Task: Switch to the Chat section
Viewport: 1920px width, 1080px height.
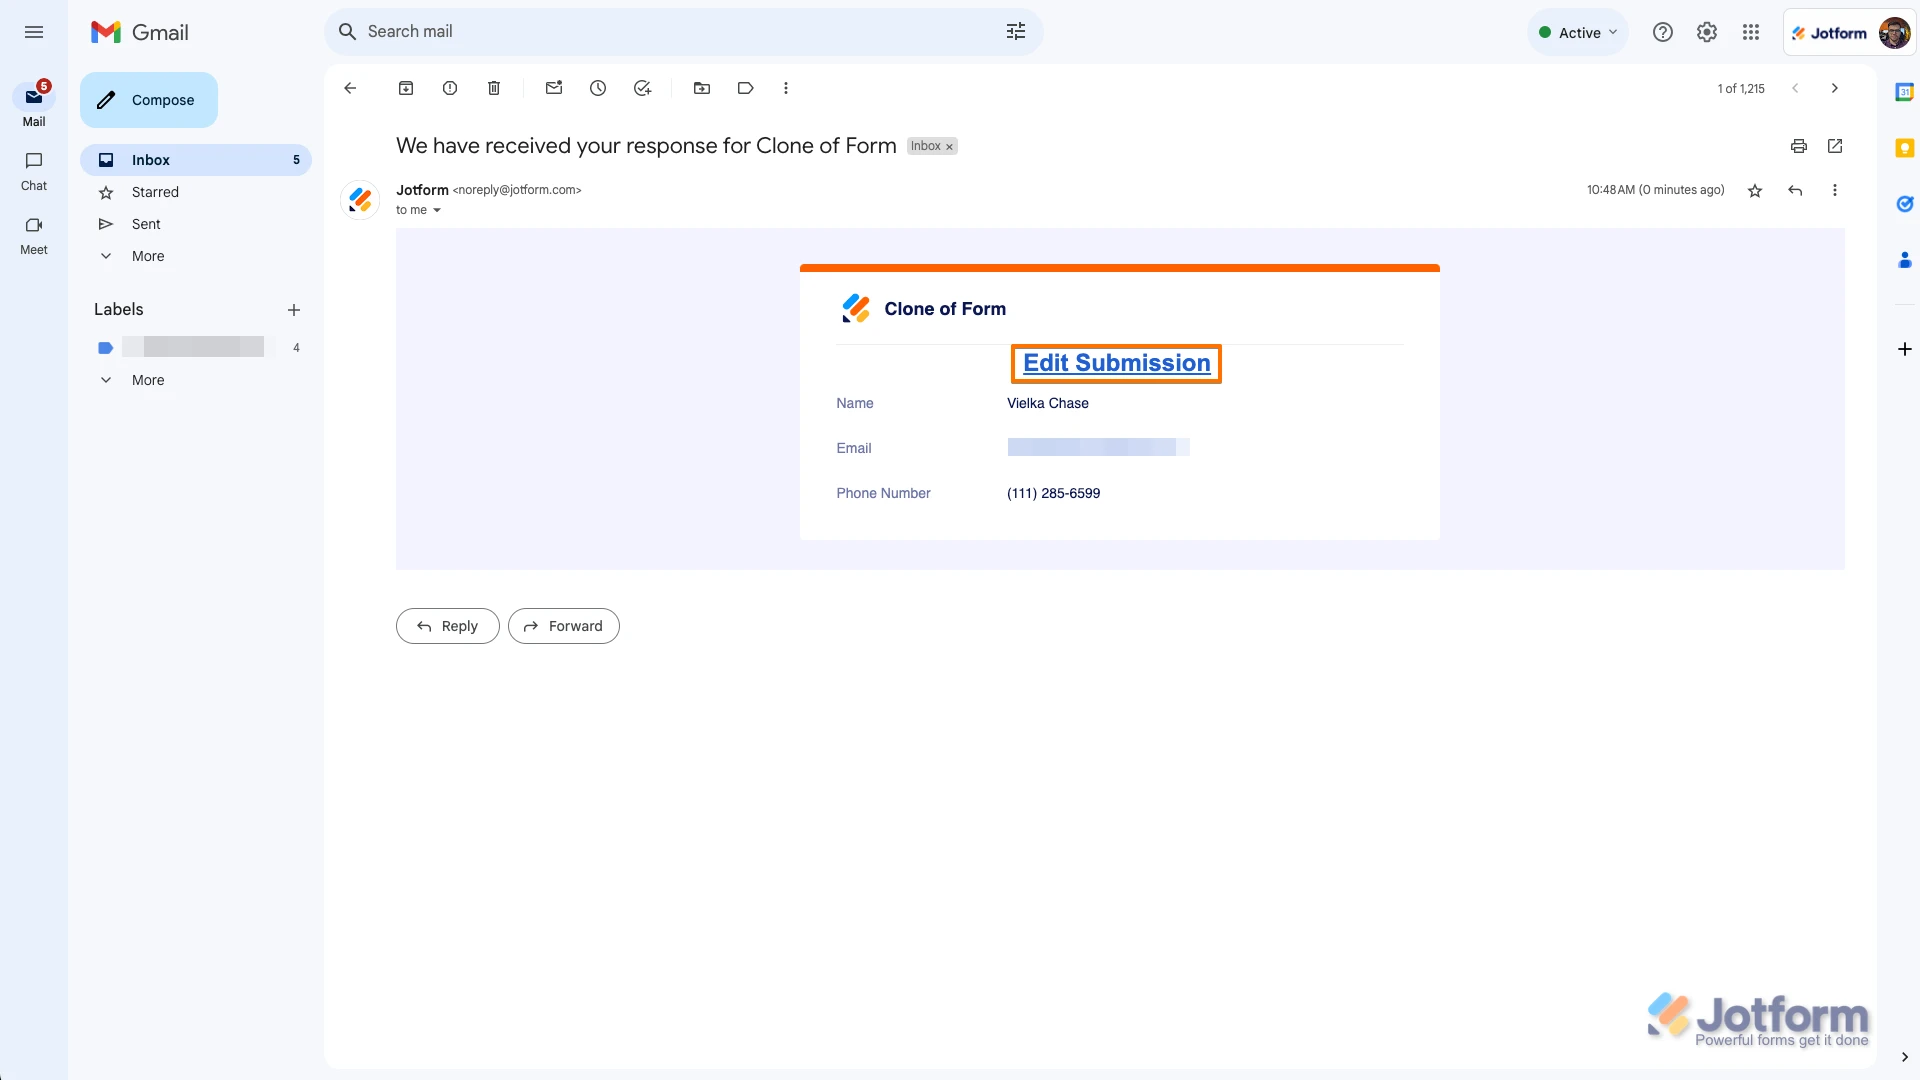Action: (33, 171)
